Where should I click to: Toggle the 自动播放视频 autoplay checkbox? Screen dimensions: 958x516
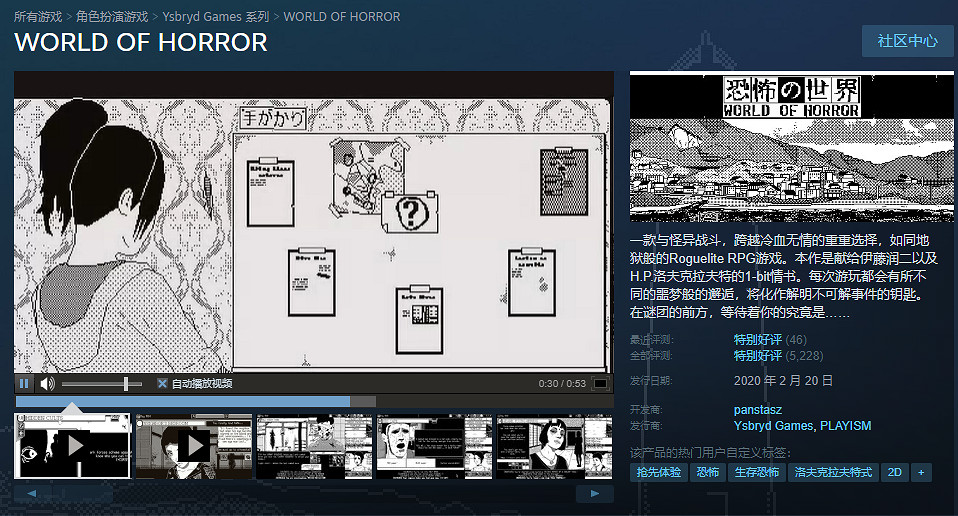[x=162, y=384]
